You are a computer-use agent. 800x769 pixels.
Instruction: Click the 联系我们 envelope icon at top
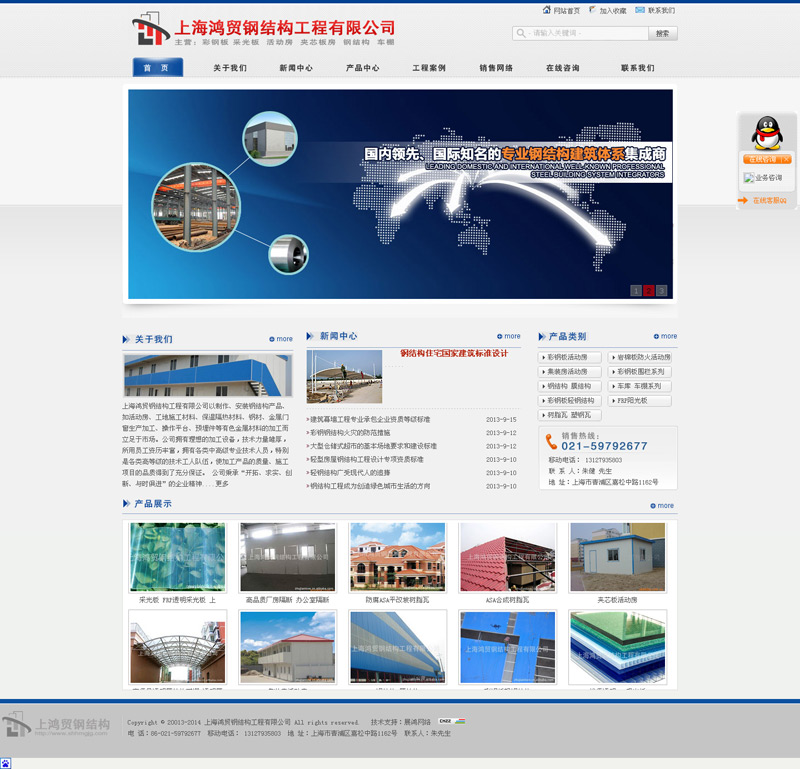pos(639,11)
